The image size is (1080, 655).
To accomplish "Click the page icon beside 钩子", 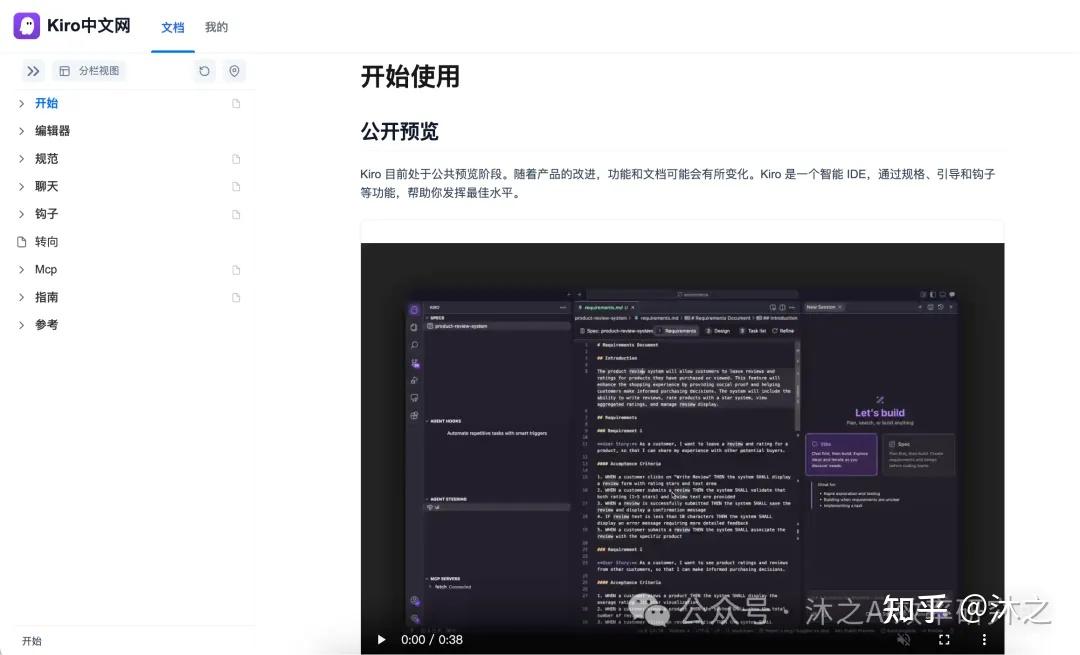I will click(236, 214).
